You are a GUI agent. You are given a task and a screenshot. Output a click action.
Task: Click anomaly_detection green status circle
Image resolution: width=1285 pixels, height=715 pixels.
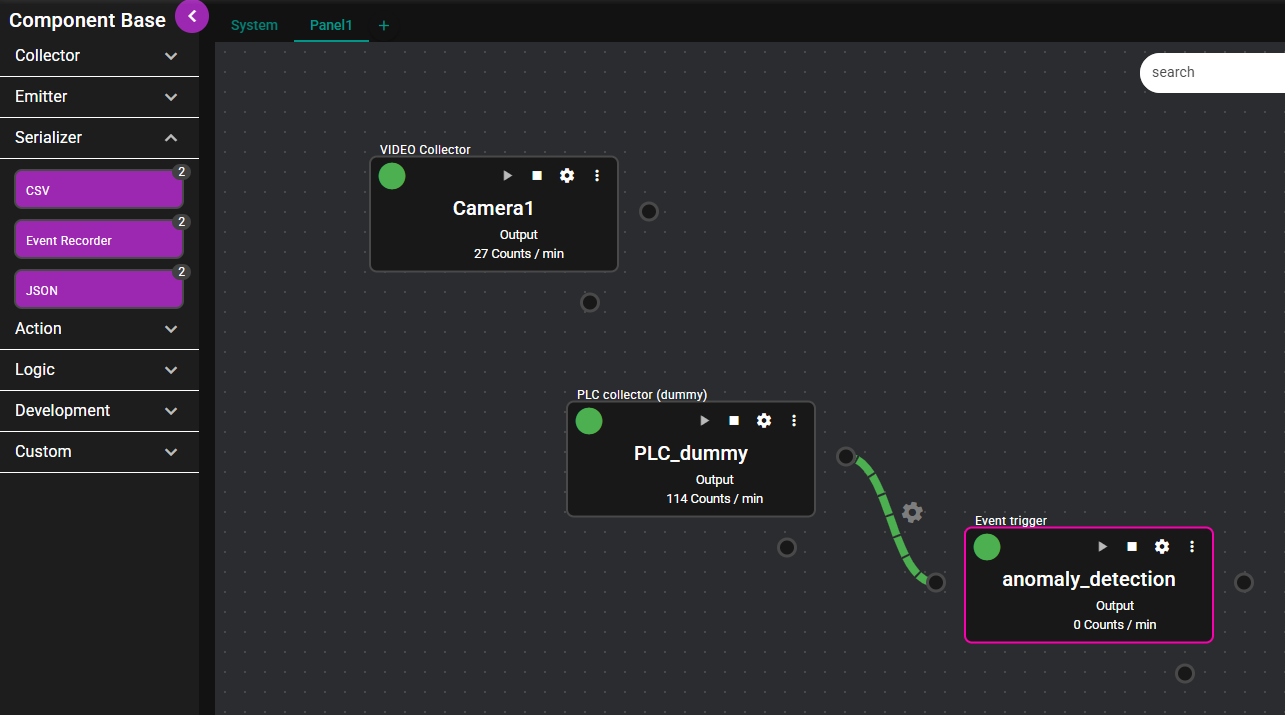987,547
